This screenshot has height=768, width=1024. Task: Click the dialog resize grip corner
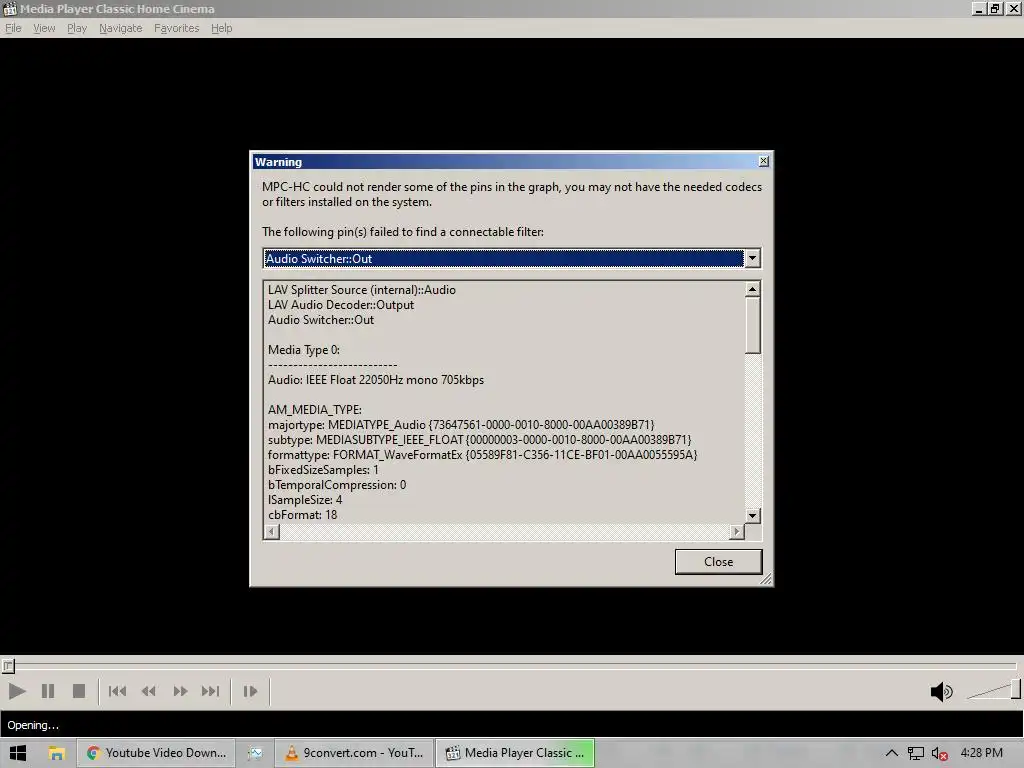coord(766,579)
